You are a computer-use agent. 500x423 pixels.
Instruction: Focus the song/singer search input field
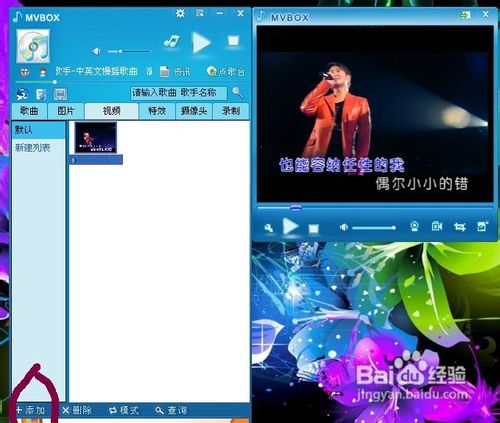[178, 93]
